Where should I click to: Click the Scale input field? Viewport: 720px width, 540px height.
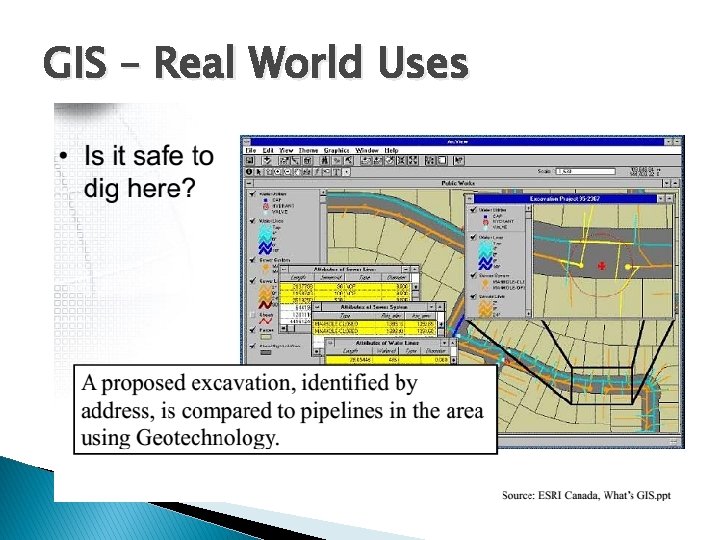point(585,171)
